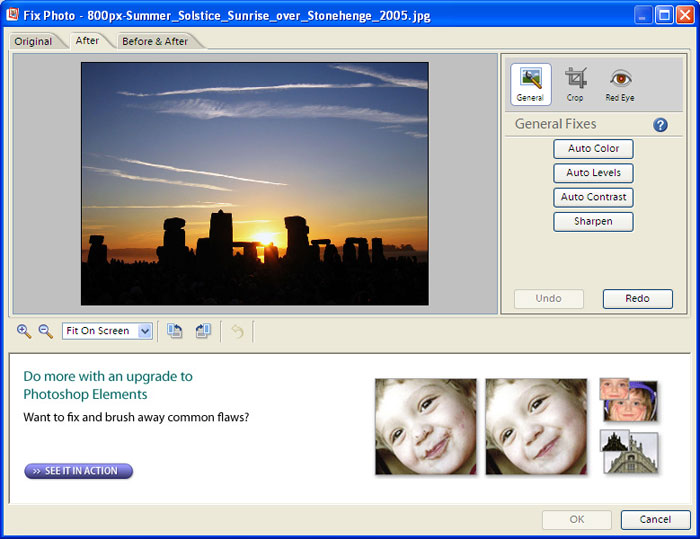
Task: Select the Crop tool icon
Action: (575, 84)
